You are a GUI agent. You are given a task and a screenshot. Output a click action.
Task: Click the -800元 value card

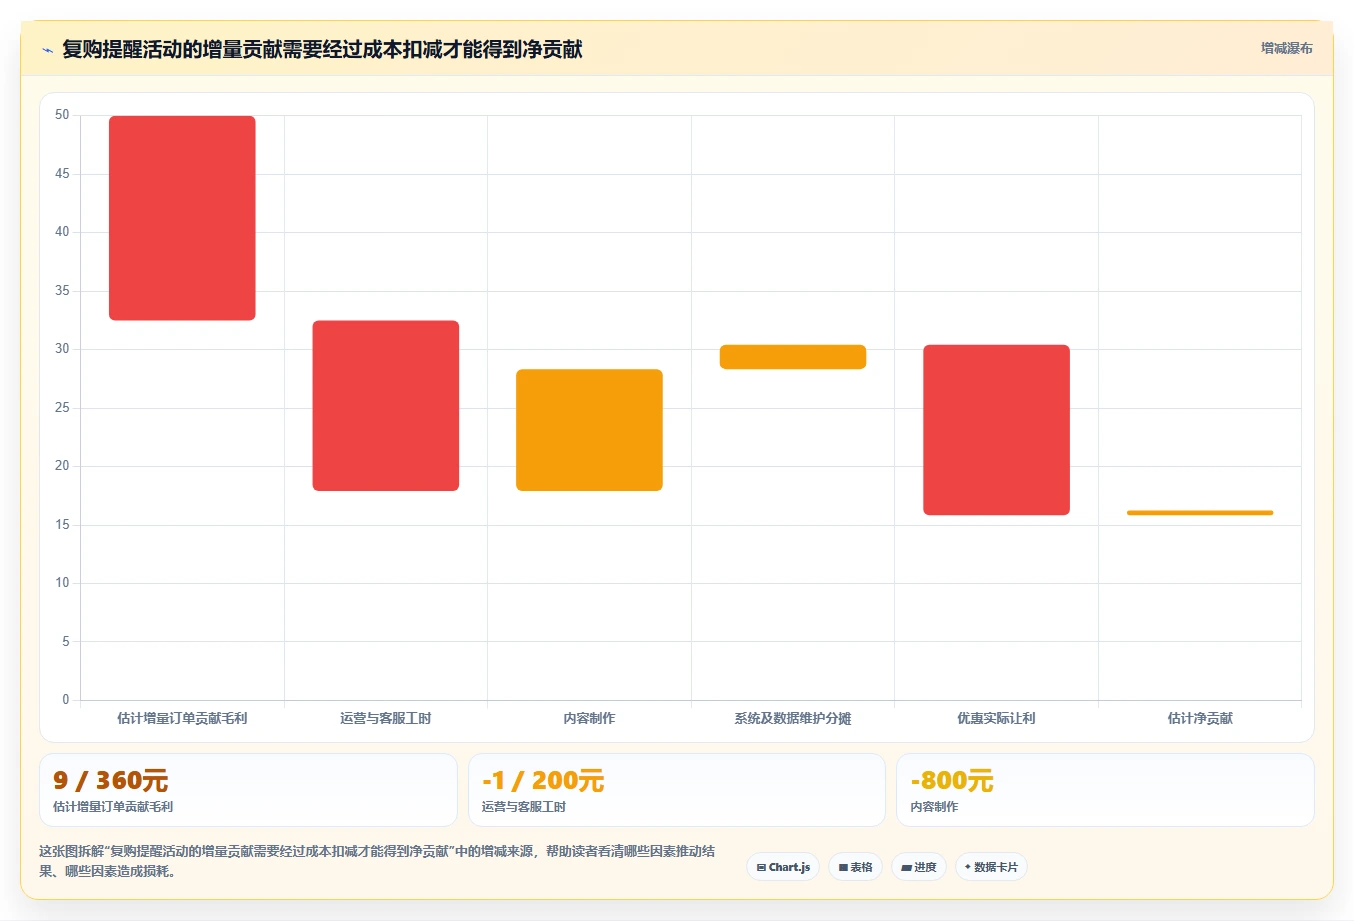[1105, 790]
